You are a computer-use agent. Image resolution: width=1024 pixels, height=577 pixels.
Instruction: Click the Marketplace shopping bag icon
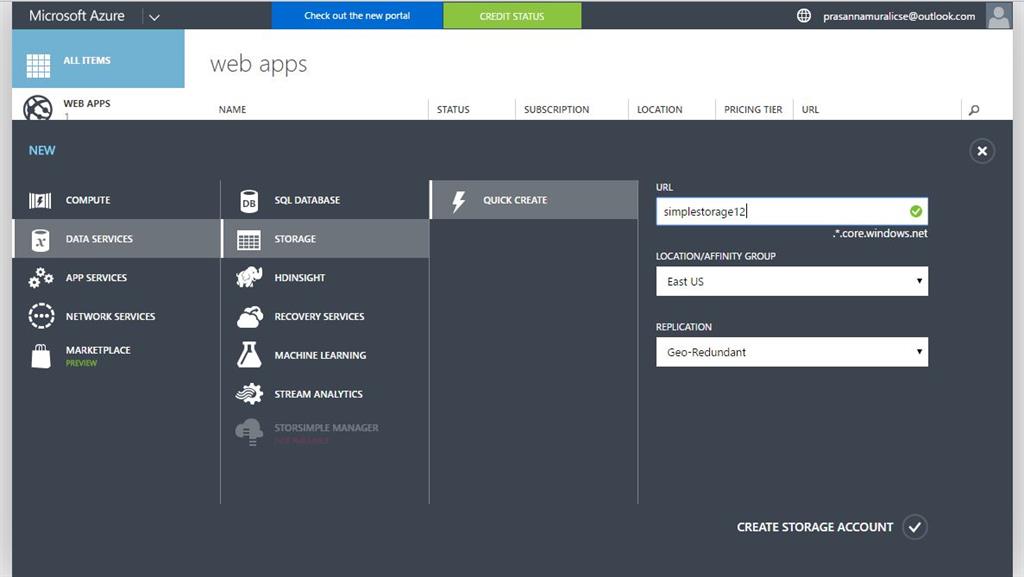coord(41,356)
